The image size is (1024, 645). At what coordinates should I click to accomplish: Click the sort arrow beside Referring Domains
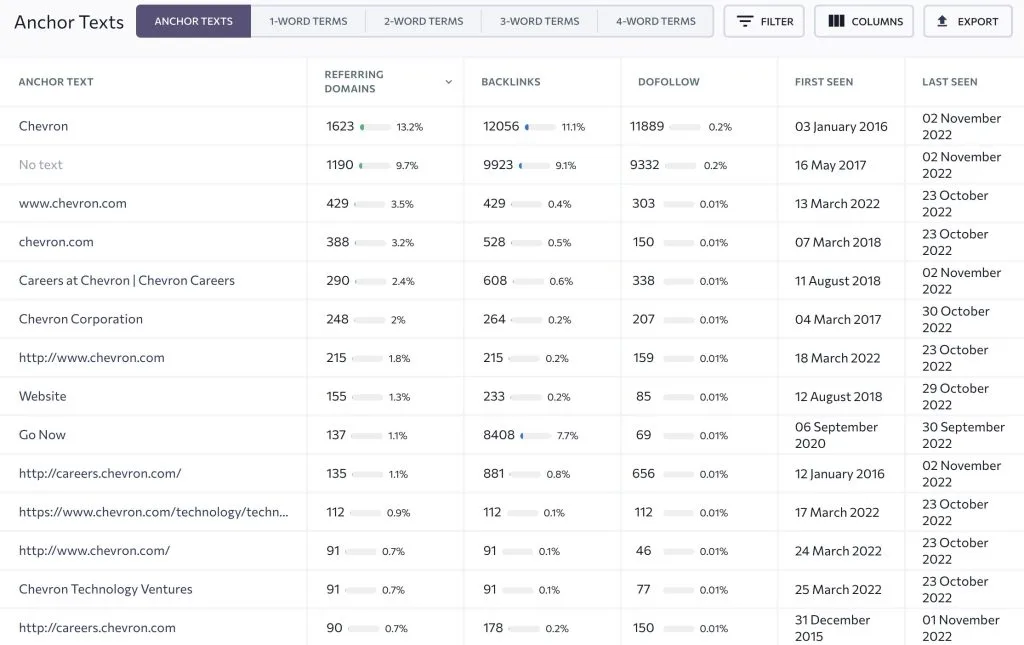tap(449, 82)
